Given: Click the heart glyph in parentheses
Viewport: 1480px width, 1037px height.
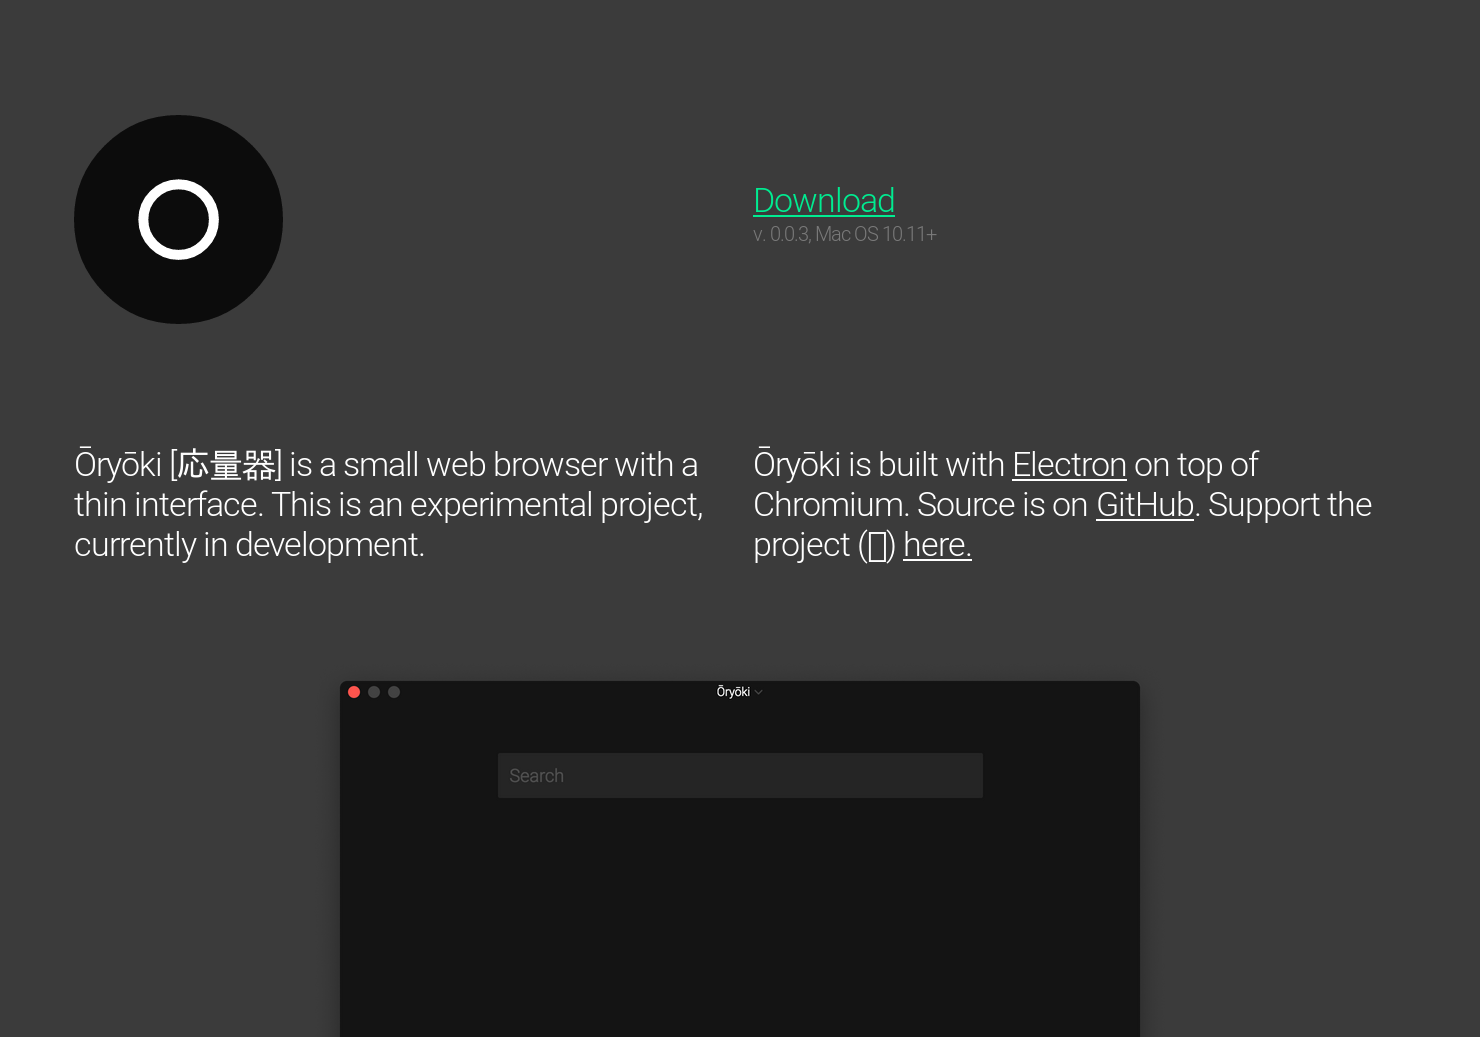Looking at the screenshot, I should click(x=877, y=546).
